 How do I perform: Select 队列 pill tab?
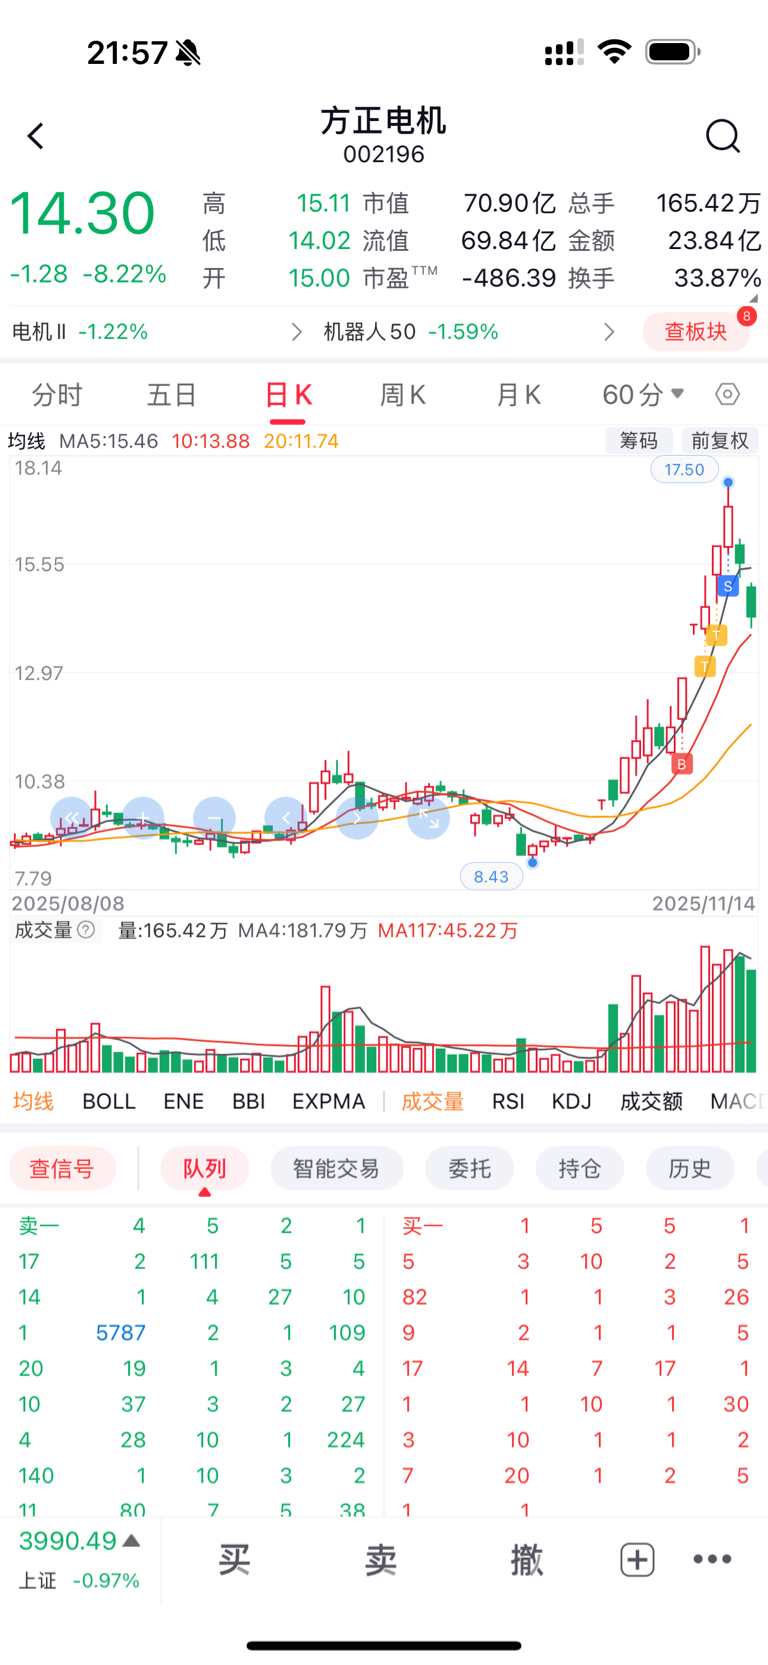pos(204,1168)
